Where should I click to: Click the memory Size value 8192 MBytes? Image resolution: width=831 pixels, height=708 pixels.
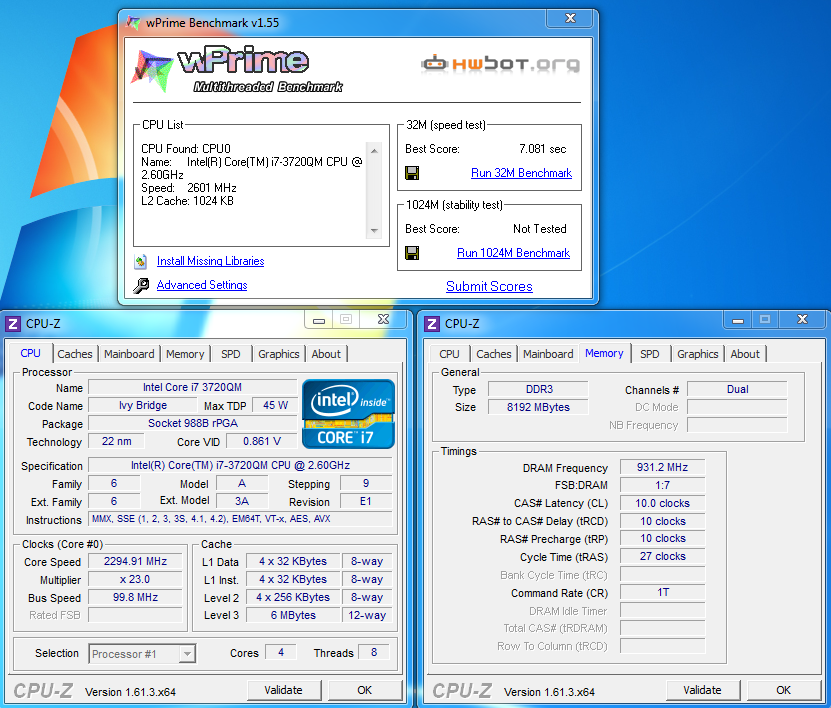tap(538, 408)
